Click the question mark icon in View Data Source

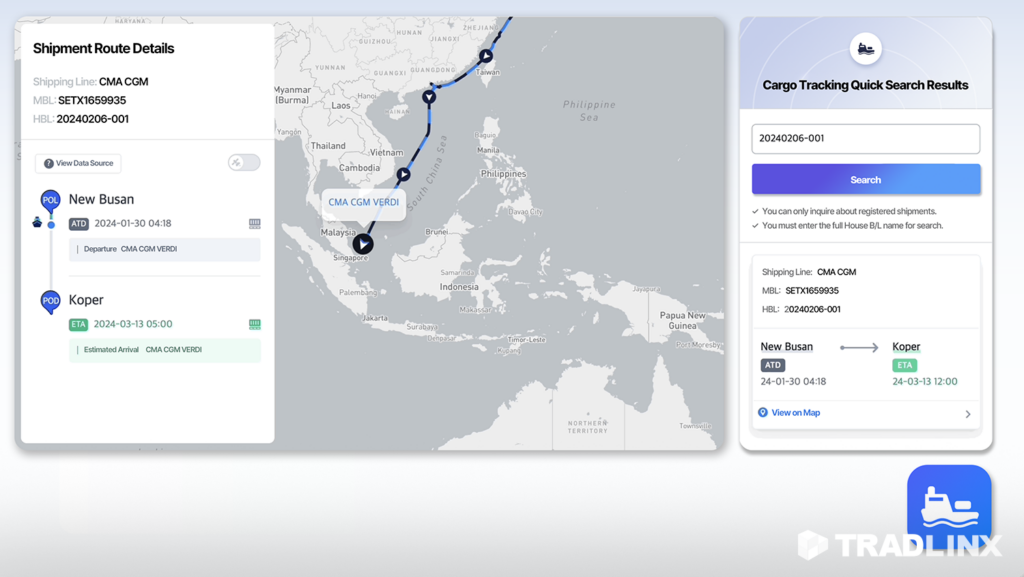pos(48,163)
